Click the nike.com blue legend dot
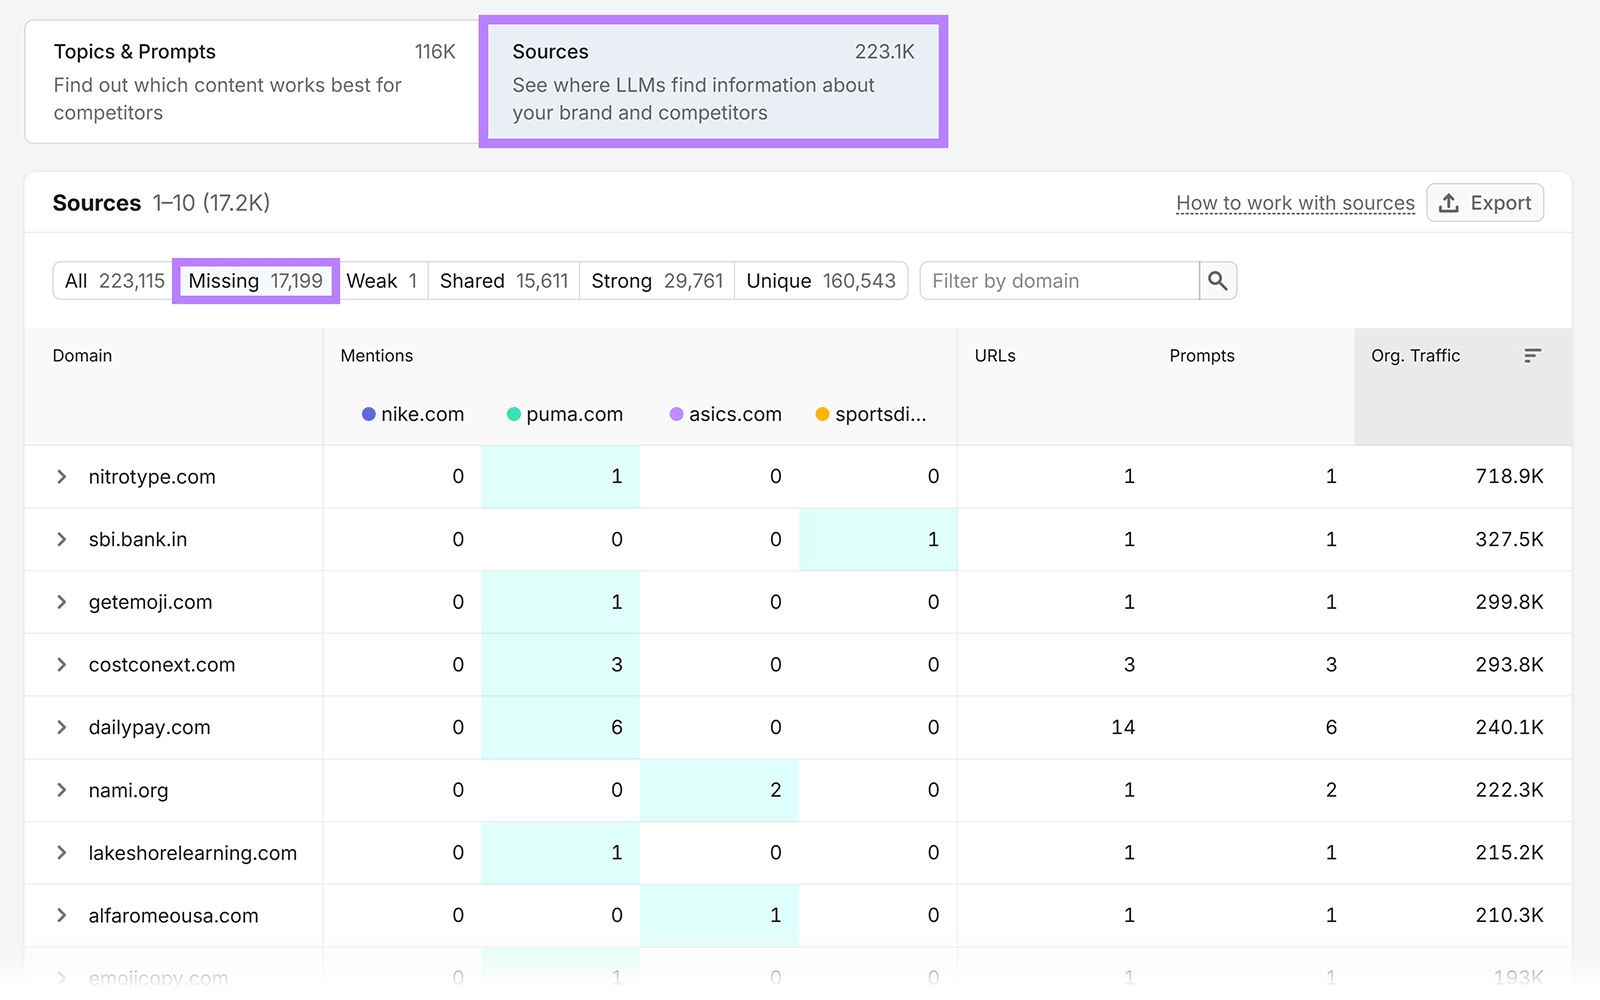Viewport: 1600px width, 1000px height. pyautogui.click(x=369, y=414)
